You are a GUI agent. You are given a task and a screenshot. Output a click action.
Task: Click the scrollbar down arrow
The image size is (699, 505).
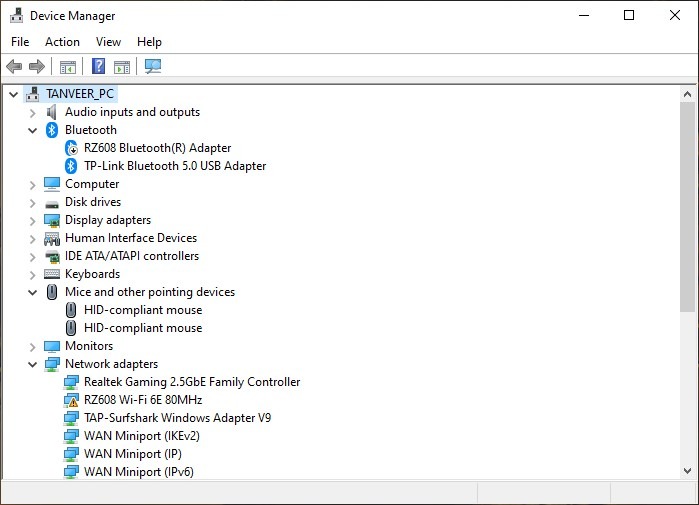pyautogui.click(x=687, y=471)
